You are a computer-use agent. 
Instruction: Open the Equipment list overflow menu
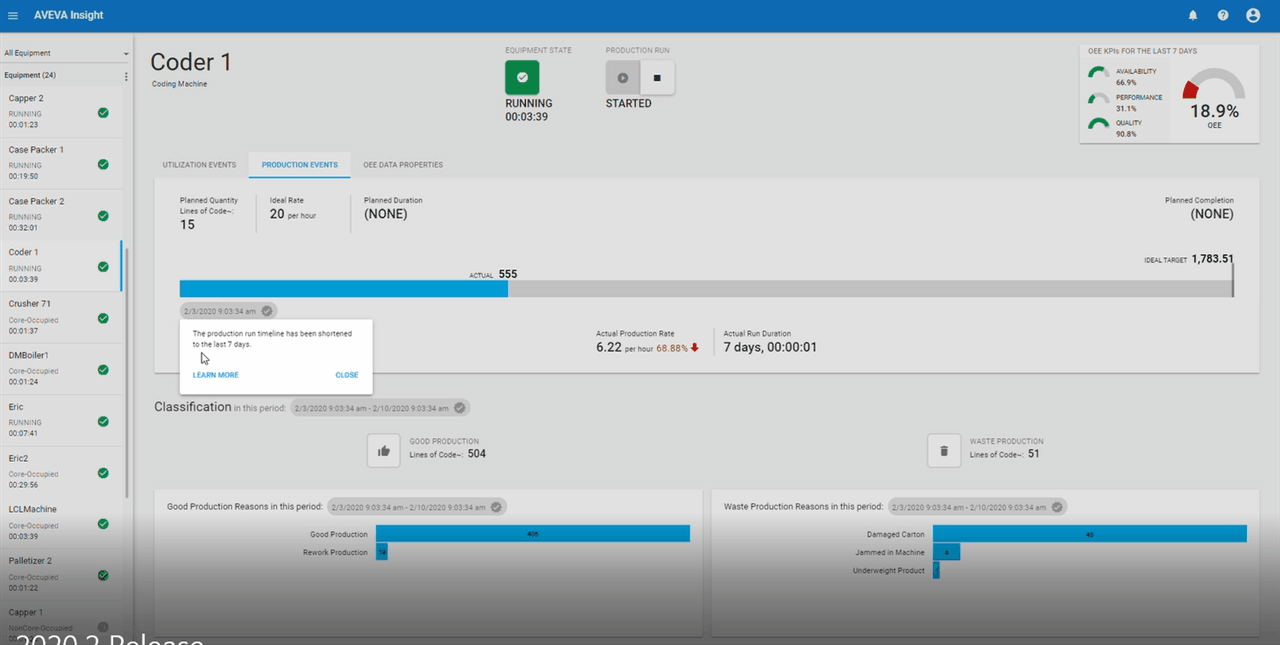(x=125, y=76)
